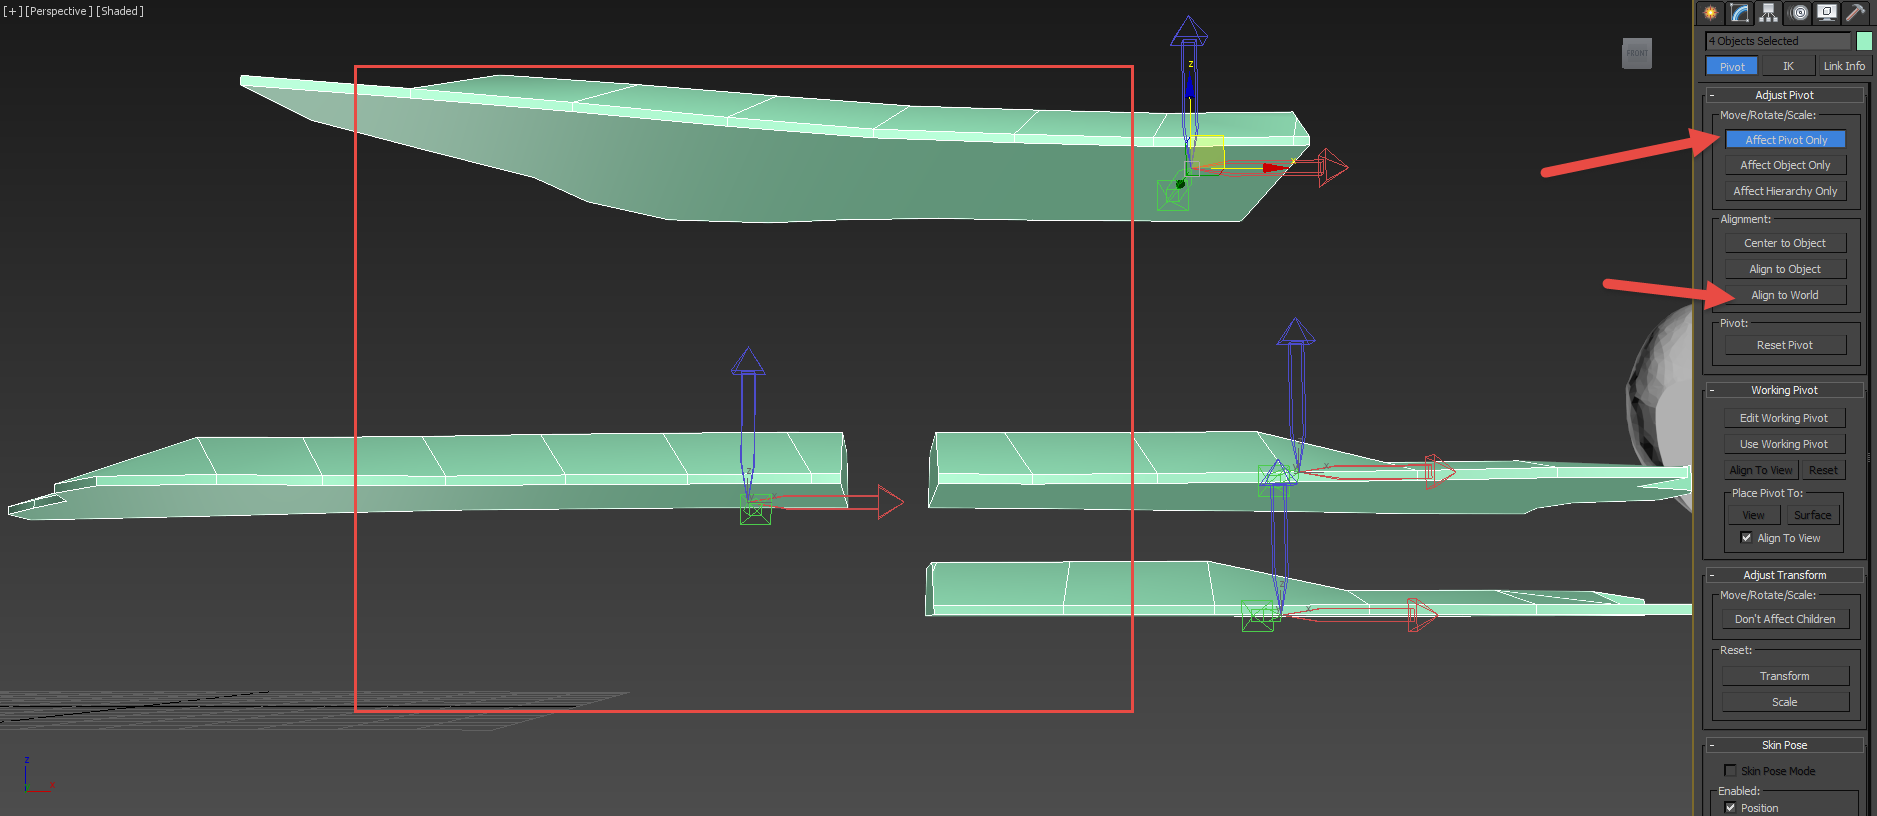Viewport: 1877px width, 816px height.
Task: Open the [Shaded] viewport shading menu
Action: [120, 11]
